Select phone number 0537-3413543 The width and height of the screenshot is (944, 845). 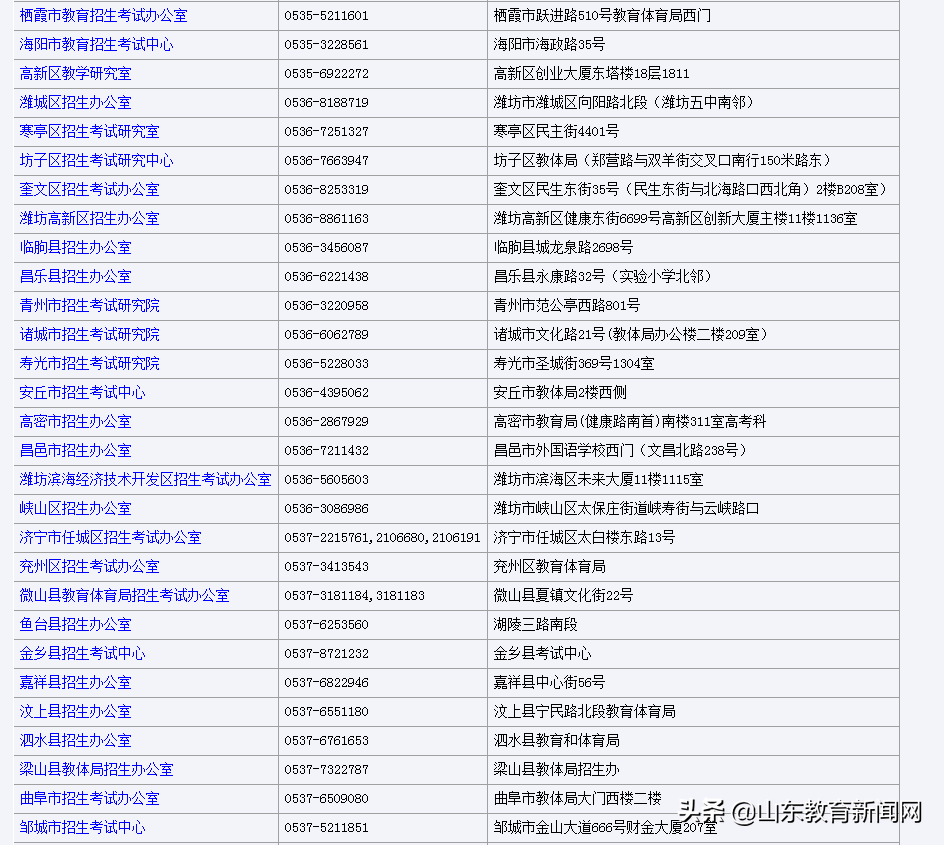pyautogui.click(x=326, y=566)
